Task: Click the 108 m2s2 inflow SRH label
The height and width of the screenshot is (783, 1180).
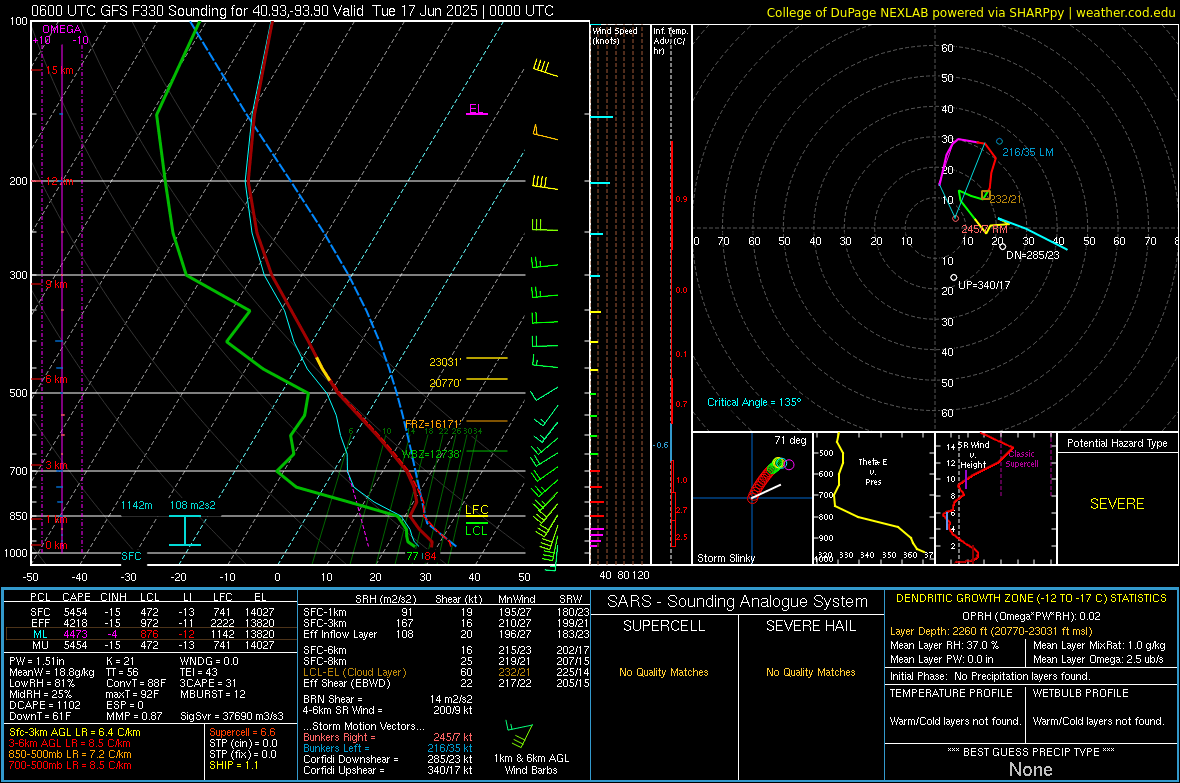Action: [x=193, y=505]
